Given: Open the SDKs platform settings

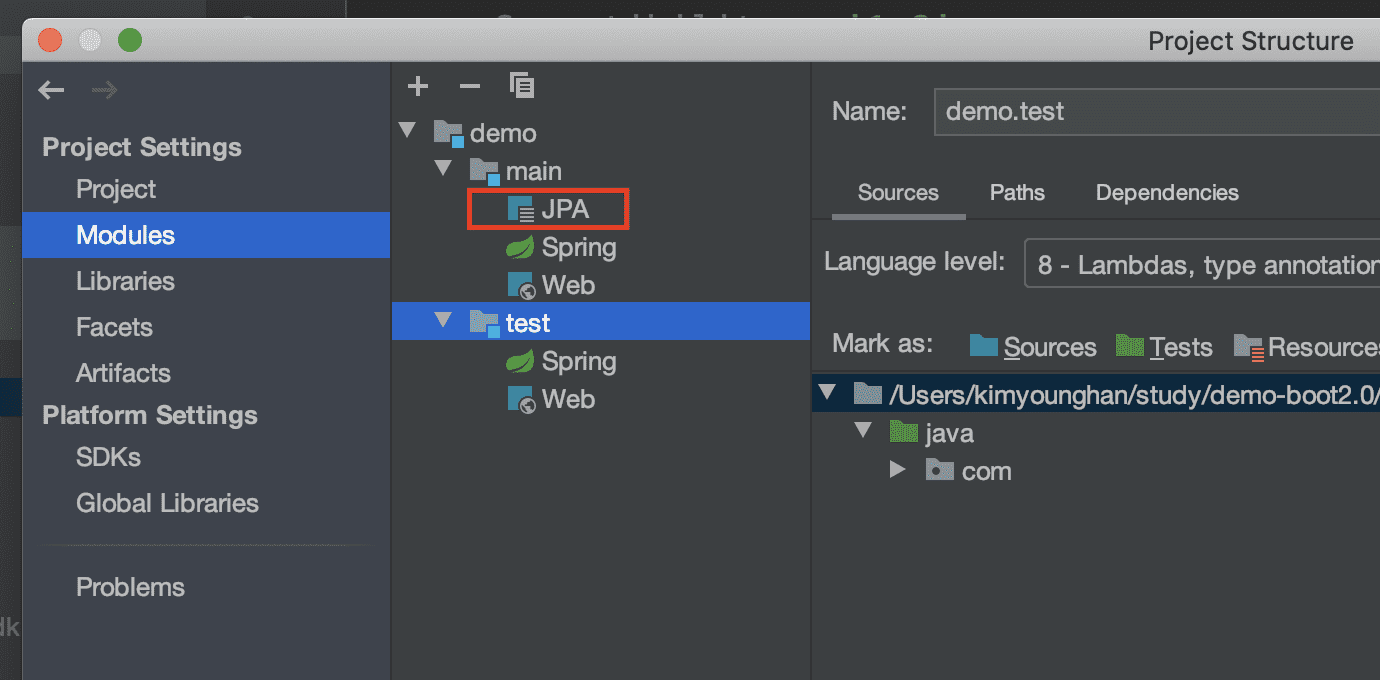Looking at the screenshot, I should click(108, 458).
